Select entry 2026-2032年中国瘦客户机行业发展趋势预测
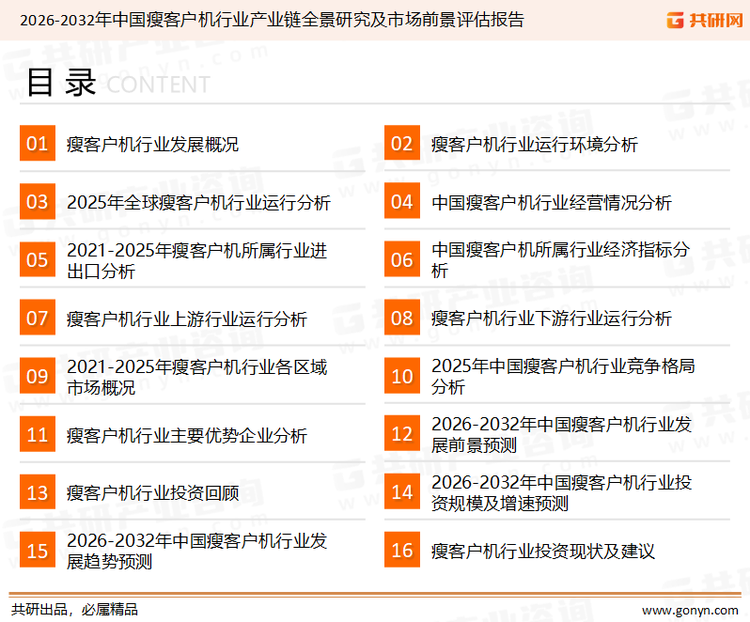 tap(197, 551)
